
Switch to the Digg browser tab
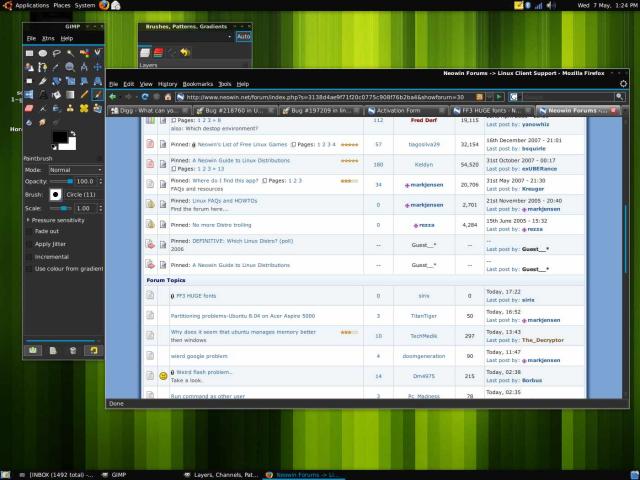(150, 111)
